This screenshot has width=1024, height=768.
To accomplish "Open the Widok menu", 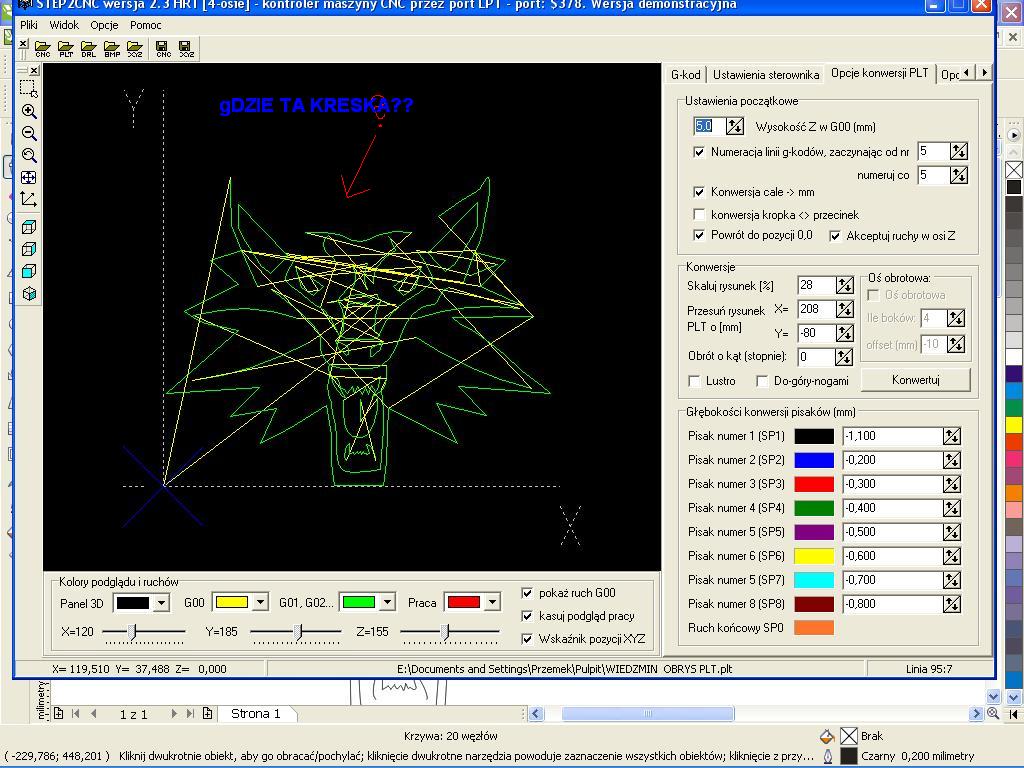I will [x=64, y=25].
